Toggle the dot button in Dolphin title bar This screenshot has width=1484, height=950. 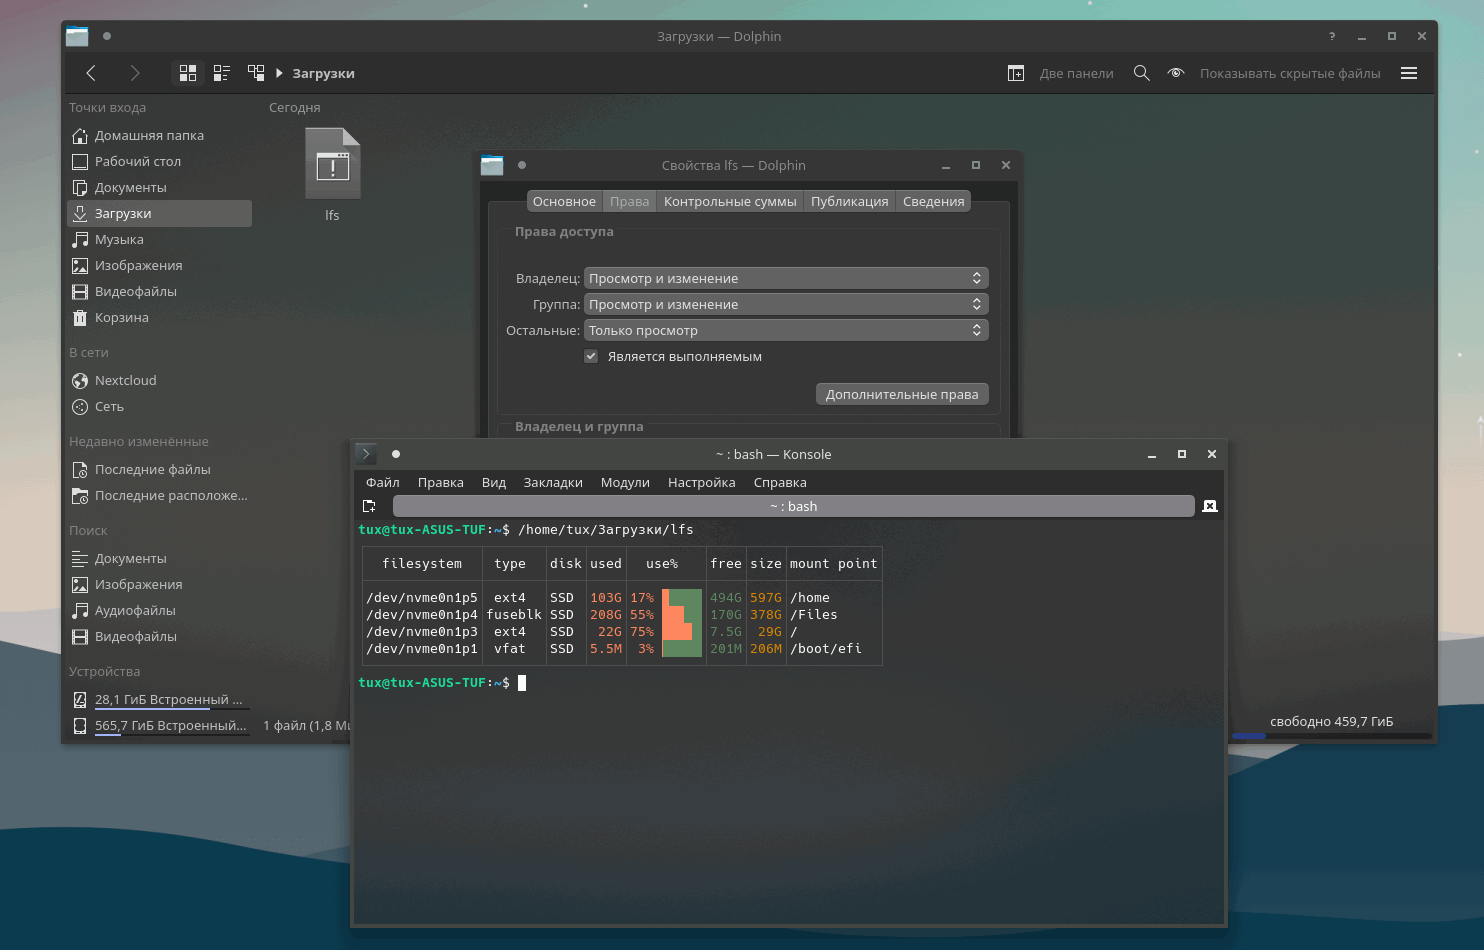coord(107,36)
